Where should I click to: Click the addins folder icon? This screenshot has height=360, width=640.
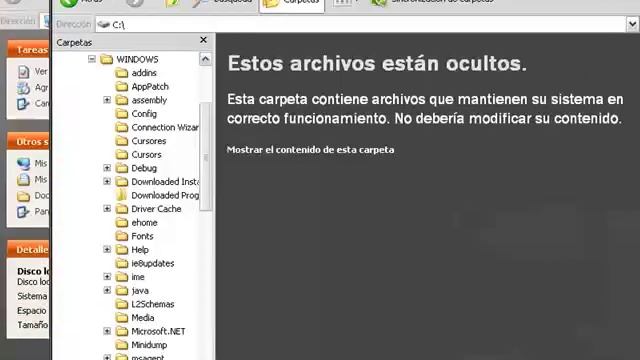point(122,73)
